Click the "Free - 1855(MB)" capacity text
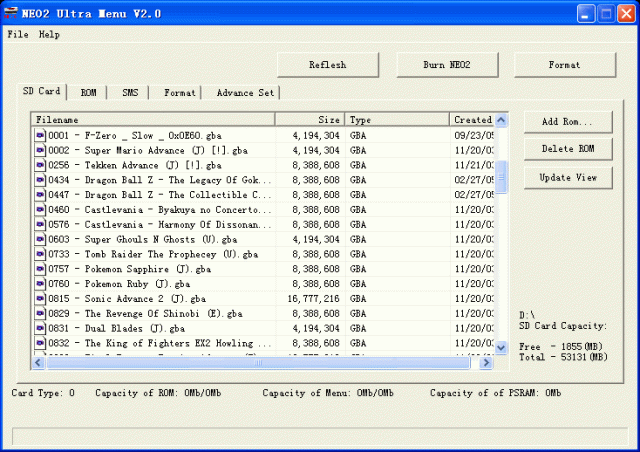Viewport: 640px width, 452px height. point(560,347)
